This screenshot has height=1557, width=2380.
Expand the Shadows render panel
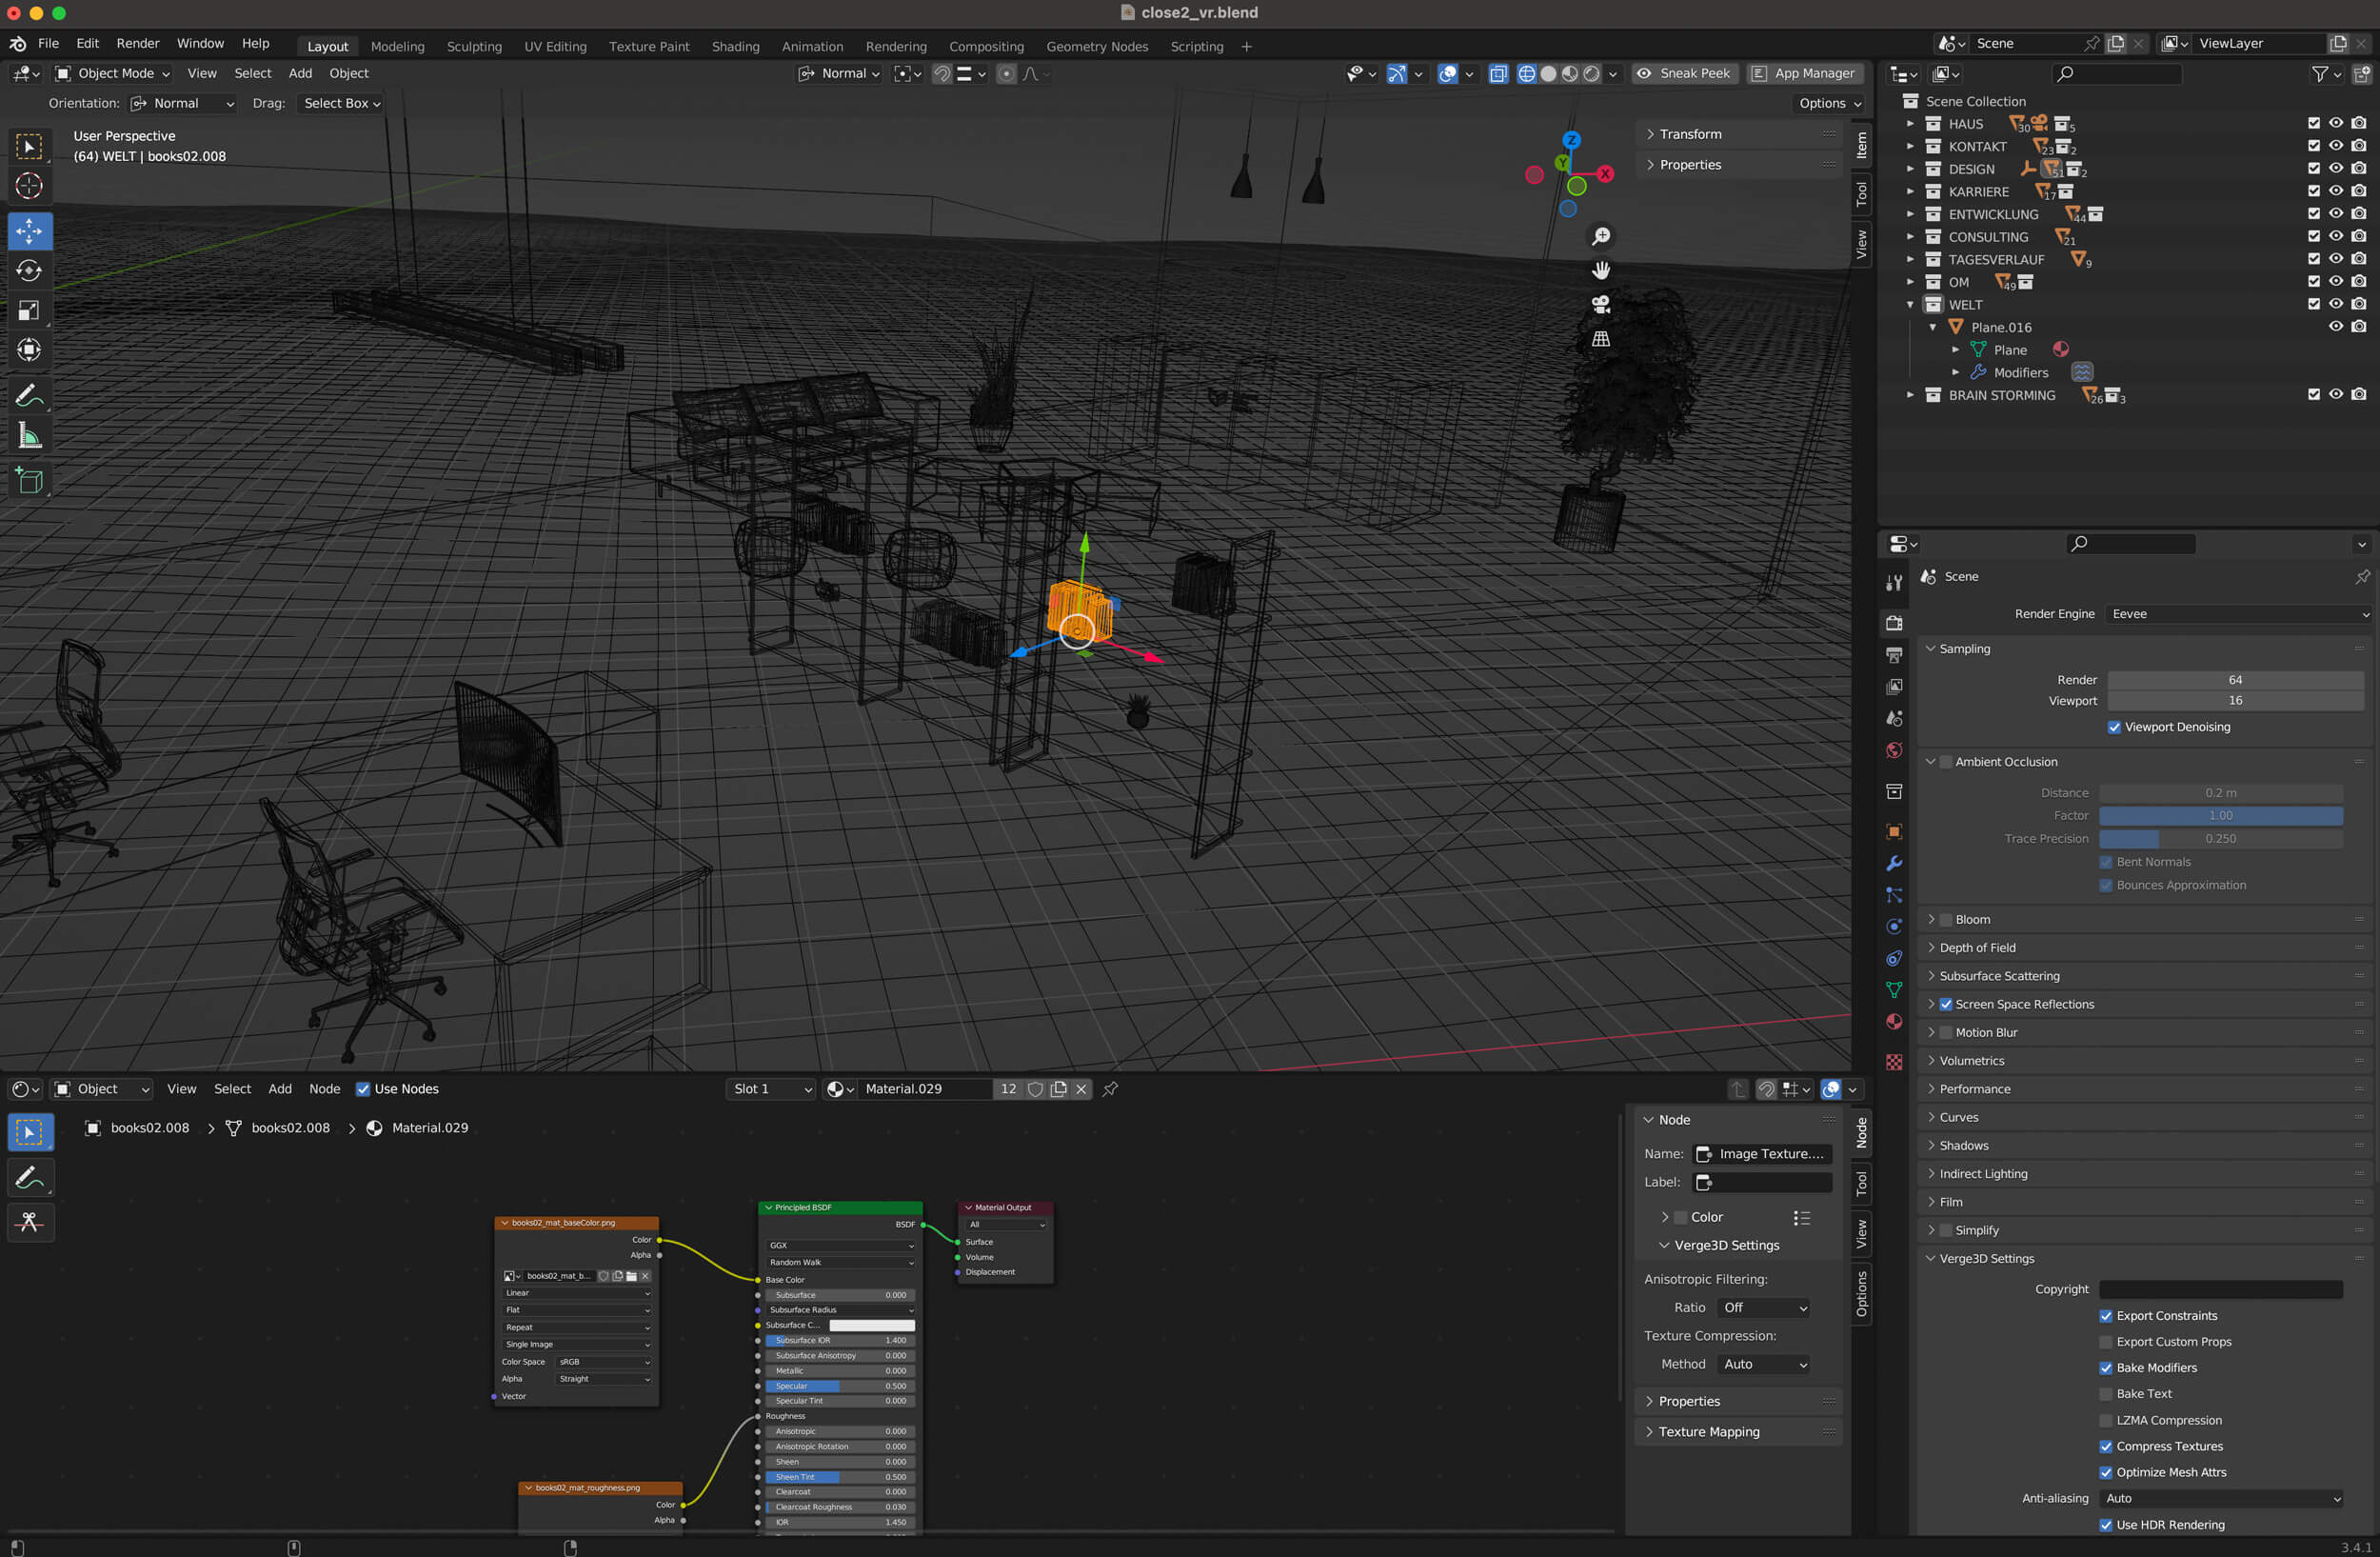click(x=1963, y=1146)
